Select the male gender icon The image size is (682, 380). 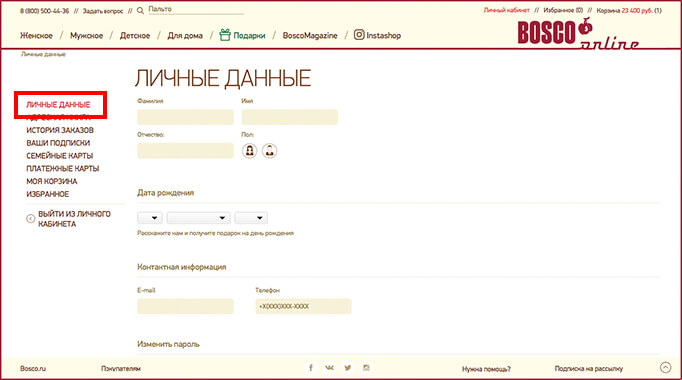click(x=270, y=151)
